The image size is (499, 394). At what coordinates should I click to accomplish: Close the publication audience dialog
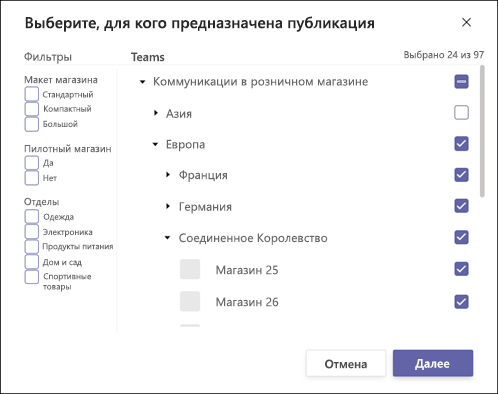coord(466,22)
